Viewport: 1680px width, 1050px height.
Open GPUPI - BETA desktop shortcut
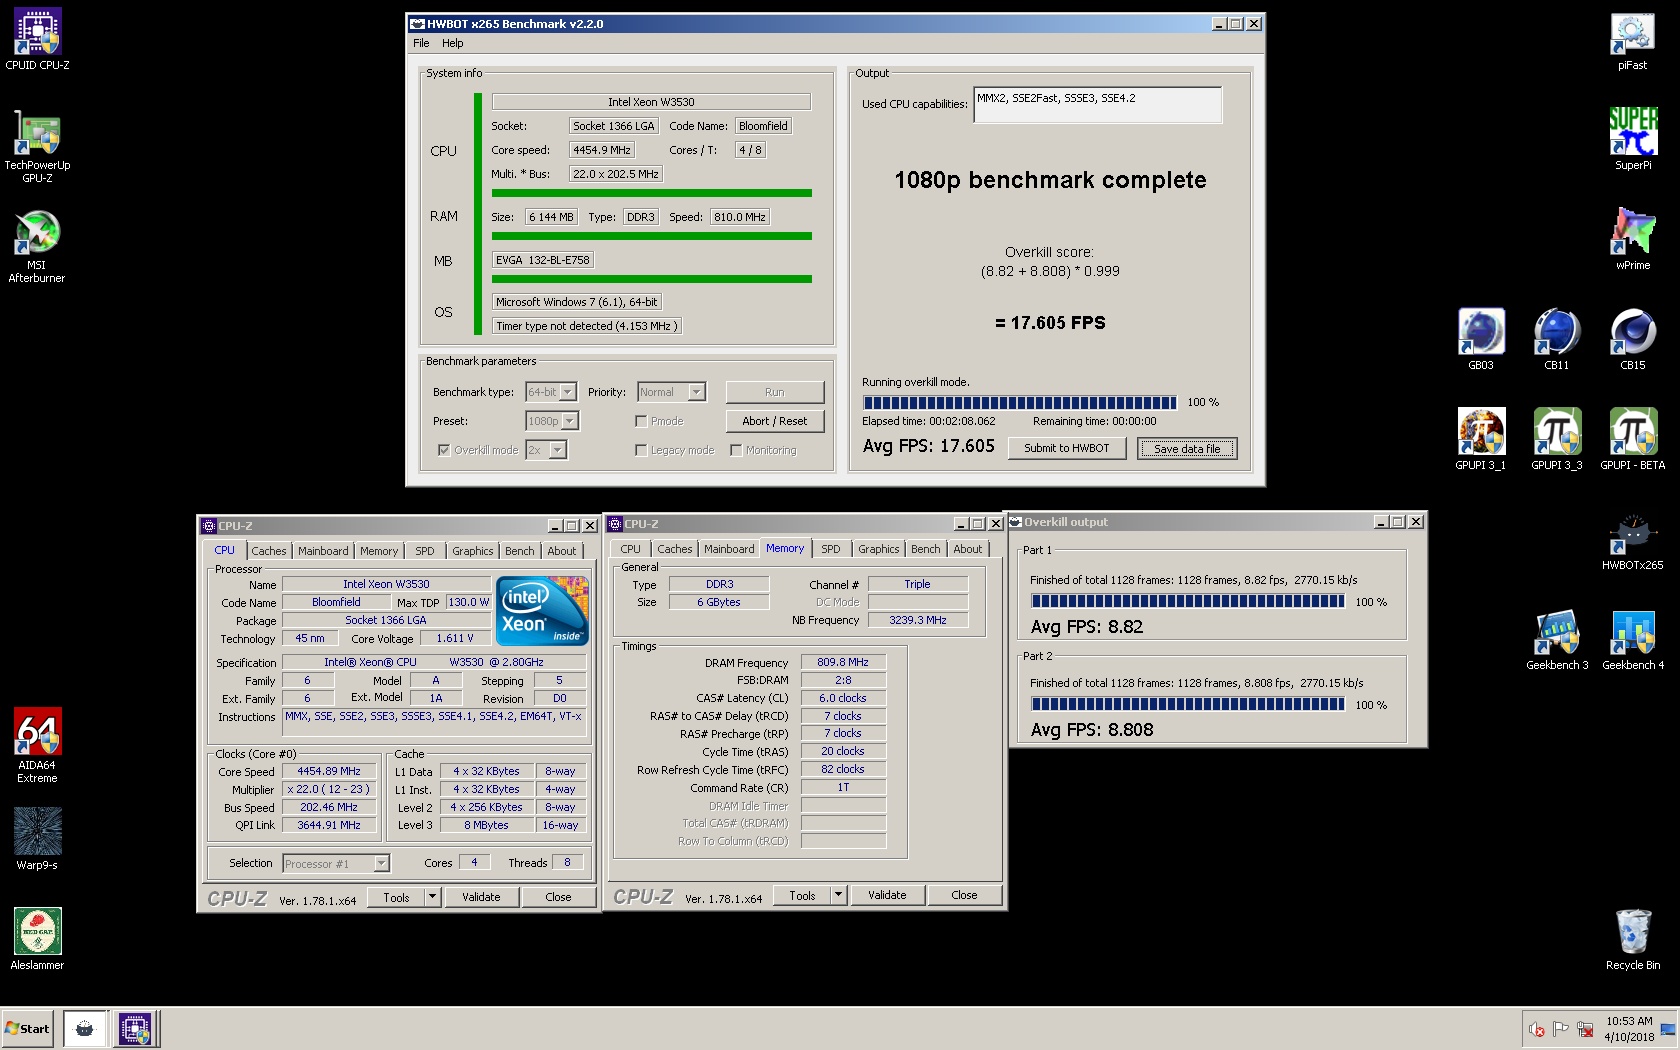(1632, 439)
